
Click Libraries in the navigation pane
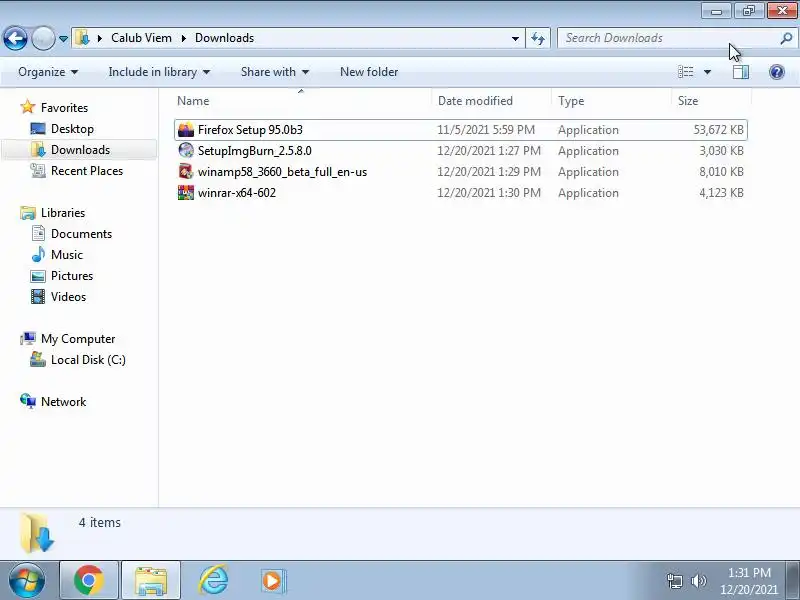pyautogui.click(x=63, y=212)
